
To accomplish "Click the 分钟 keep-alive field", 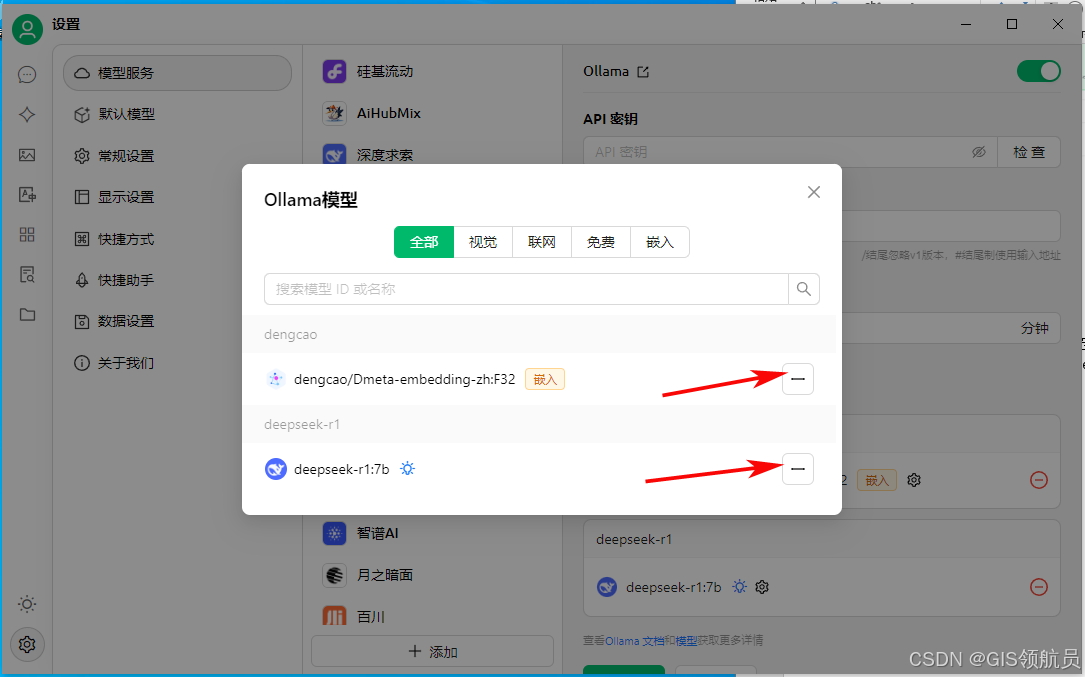I will [x=951, y=327].
